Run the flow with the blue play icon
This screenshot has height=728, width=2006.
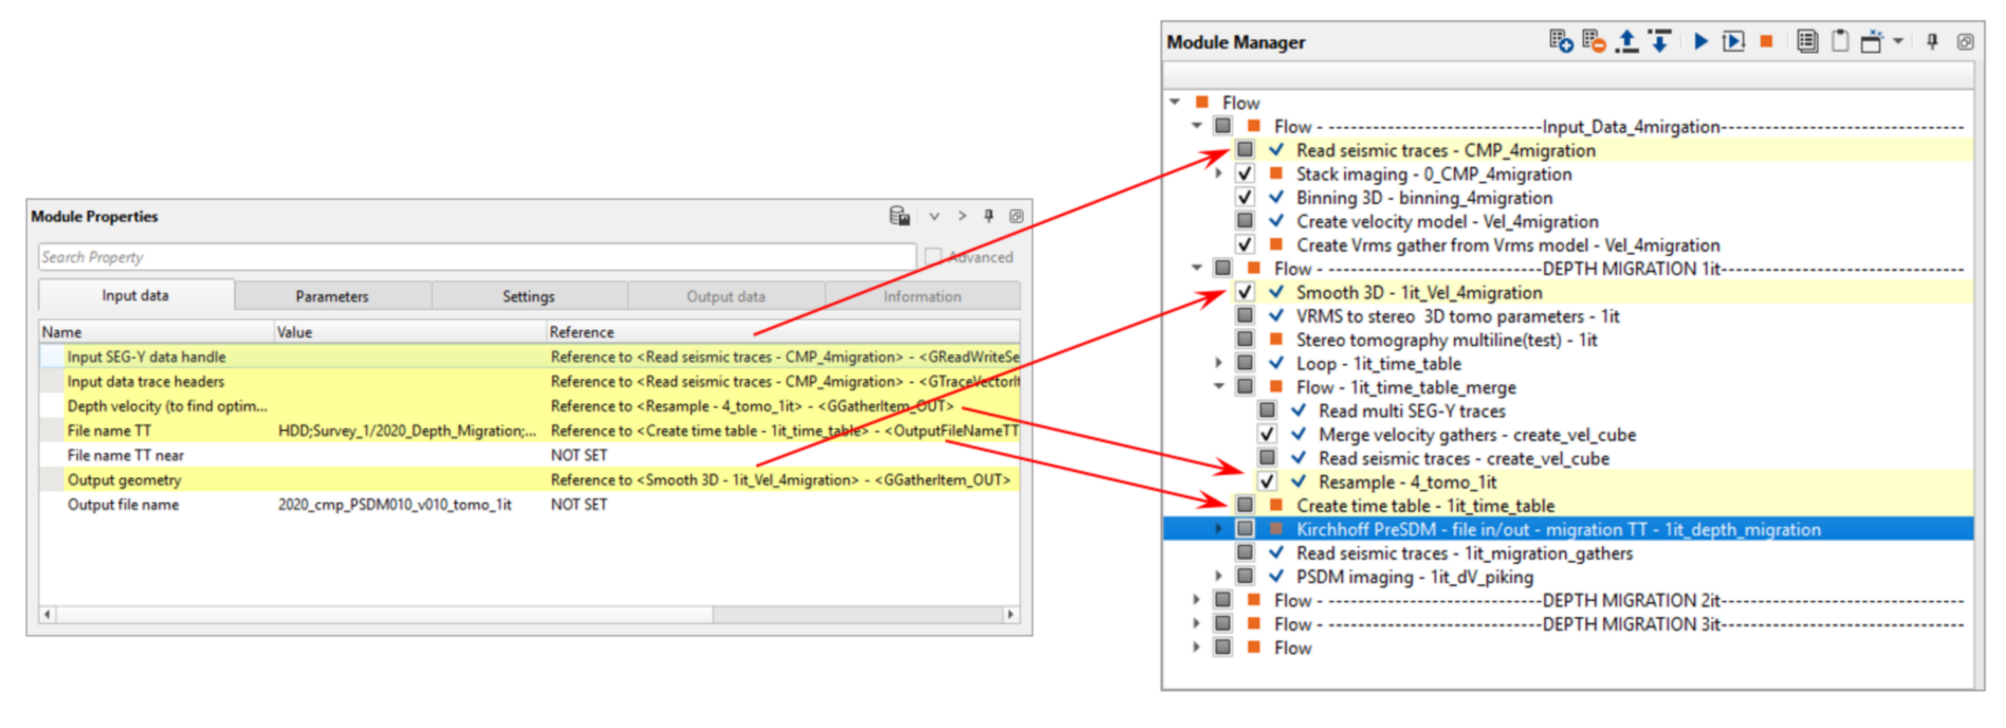[1700, 41]
